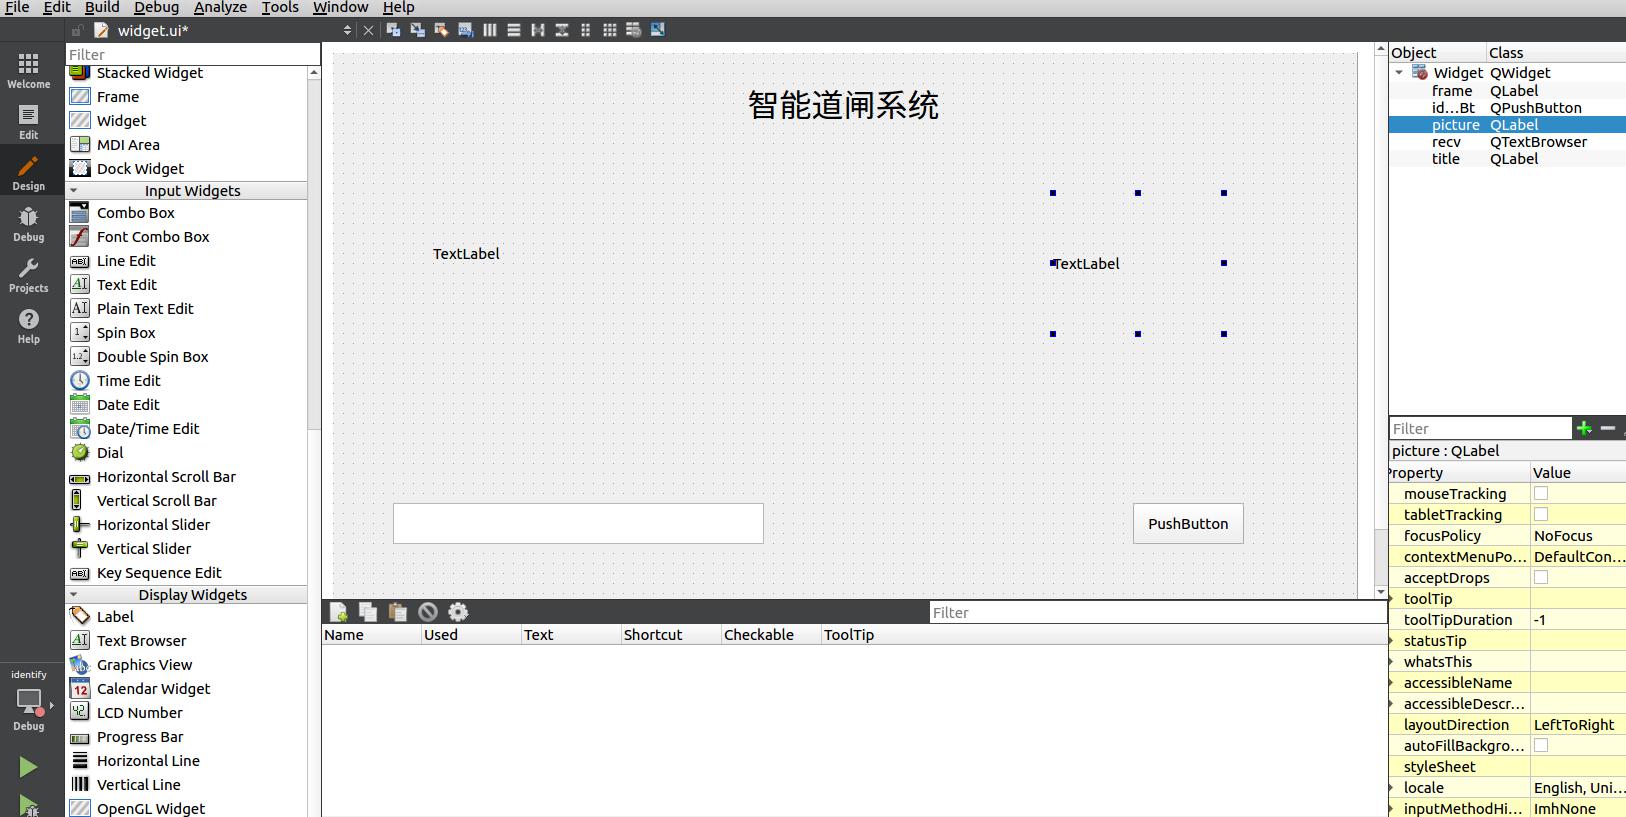This screenshot has height=817, width=1626.
Task: Activate the Edit Buddies mode icon
Action: coord(442,30)
